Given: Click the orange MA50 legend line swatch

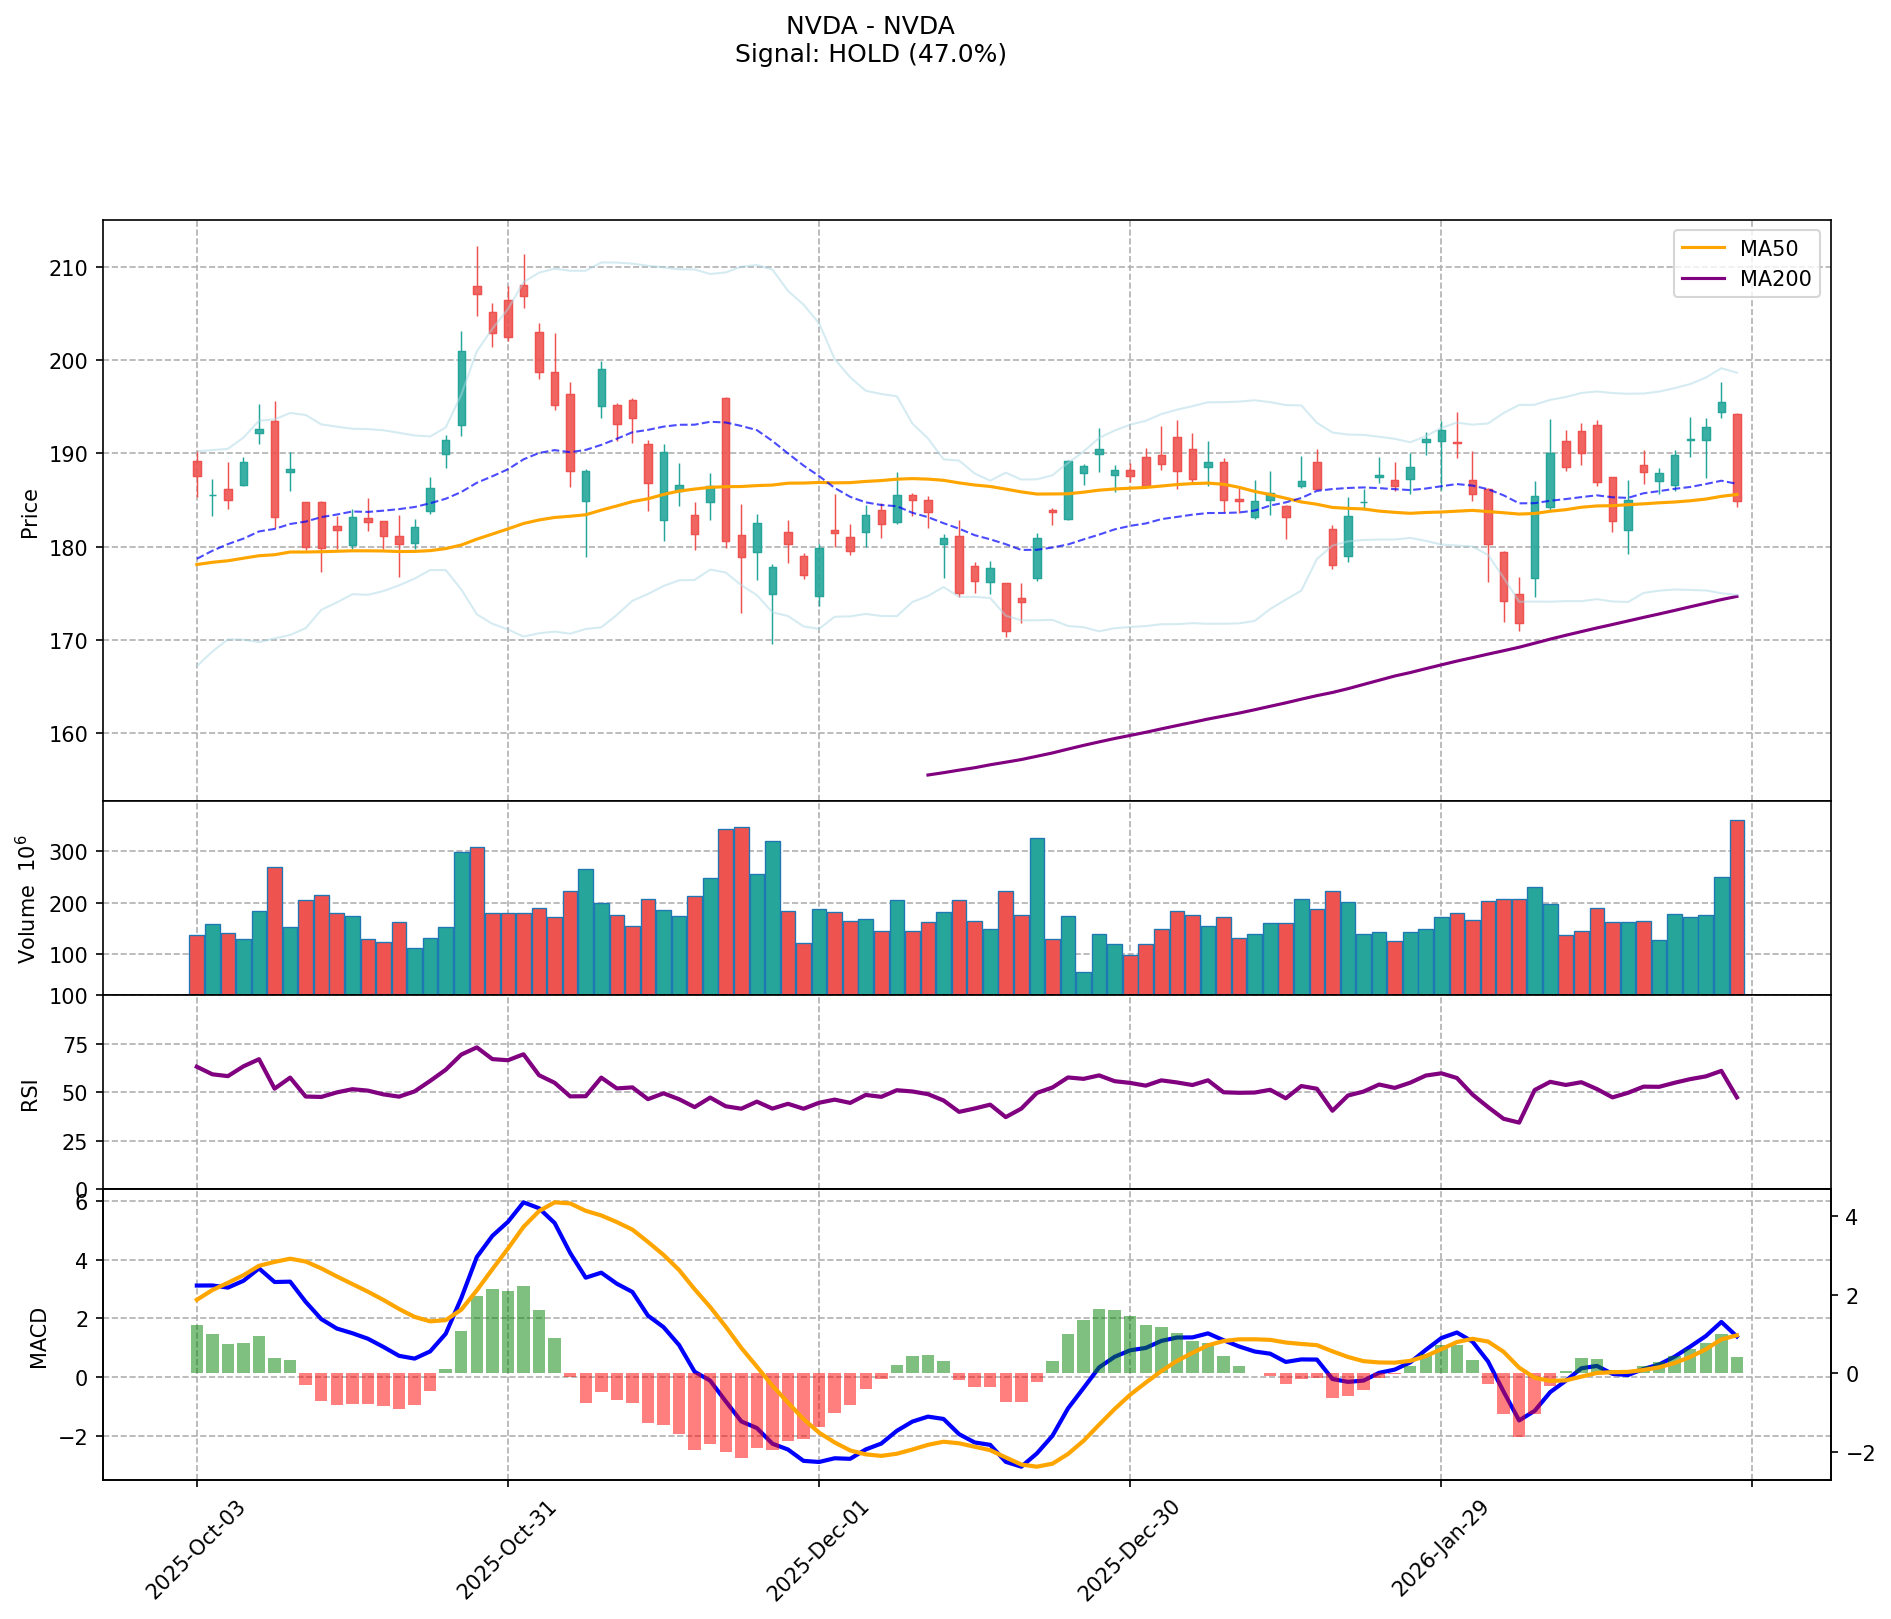Looking at the screenshot, I should click(x=1703, y=247).
